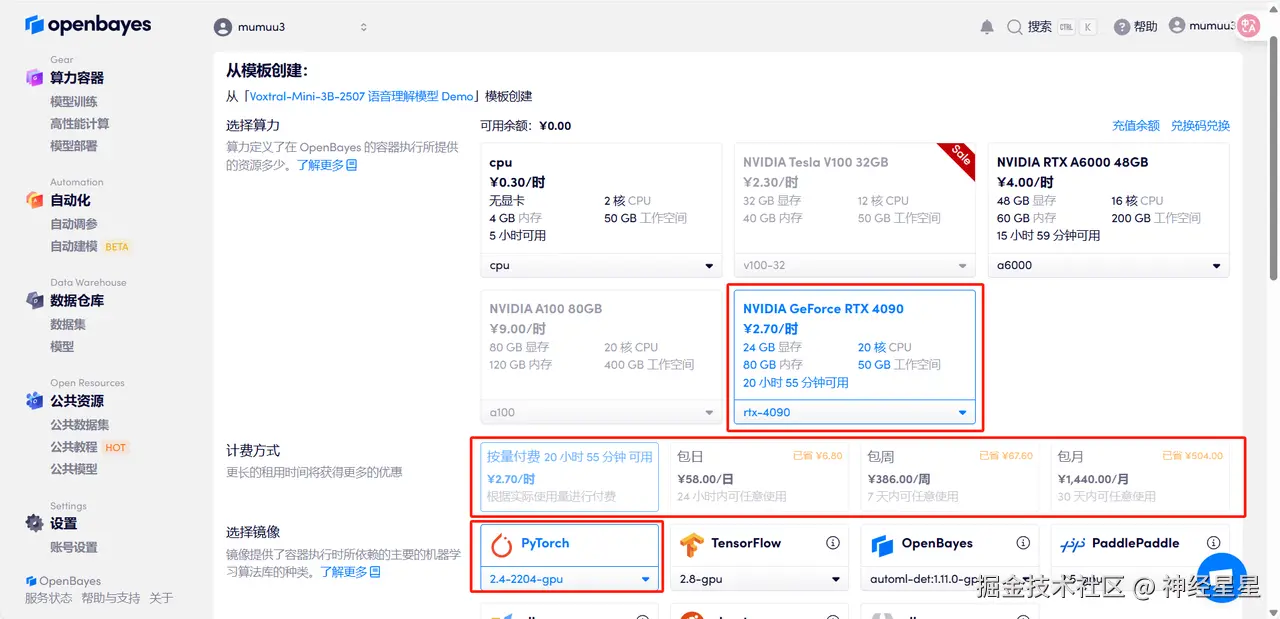Image resolution: width=1280 pixels, height=619 pixels.
Task: Open 自动建模 BETA in sidebar
Action: click(90, 246)
